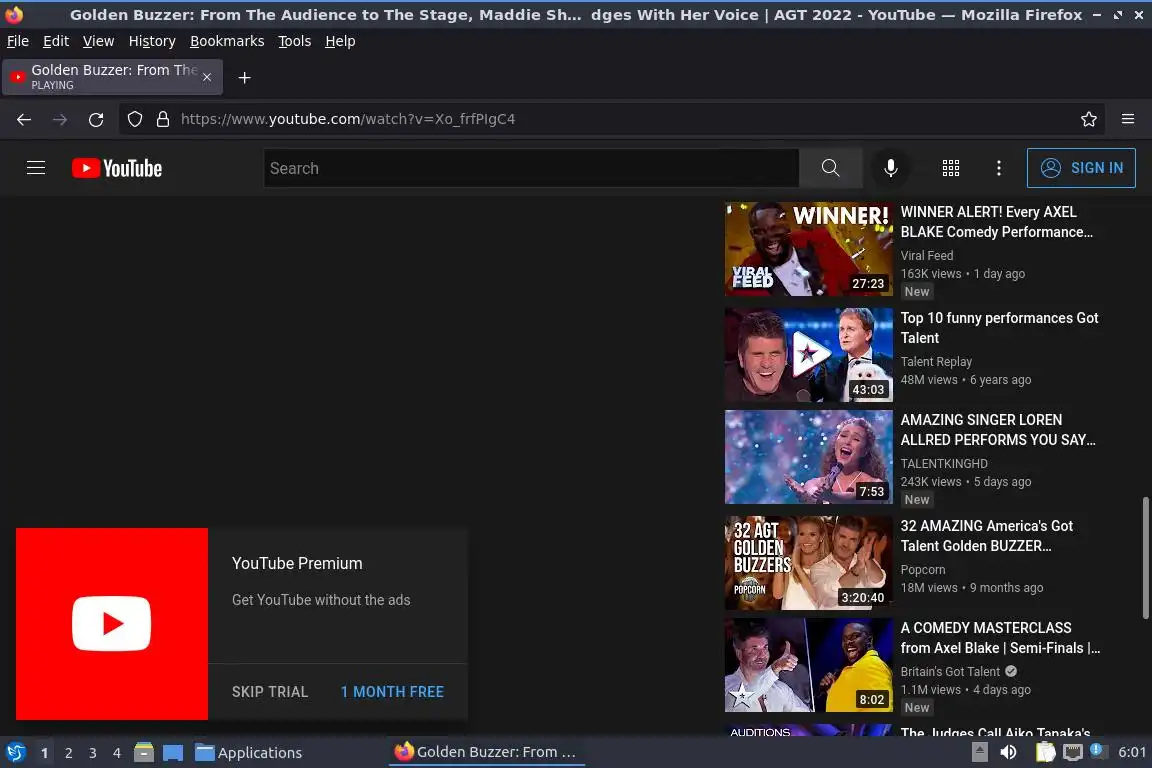Start voice search with microphone icon

tap(890, 168)
